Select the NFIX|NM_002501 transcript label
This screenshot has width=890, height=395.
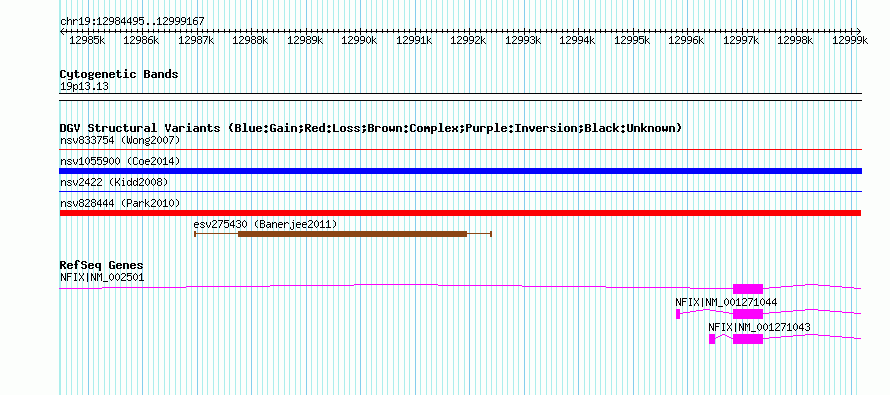[102, 278]
